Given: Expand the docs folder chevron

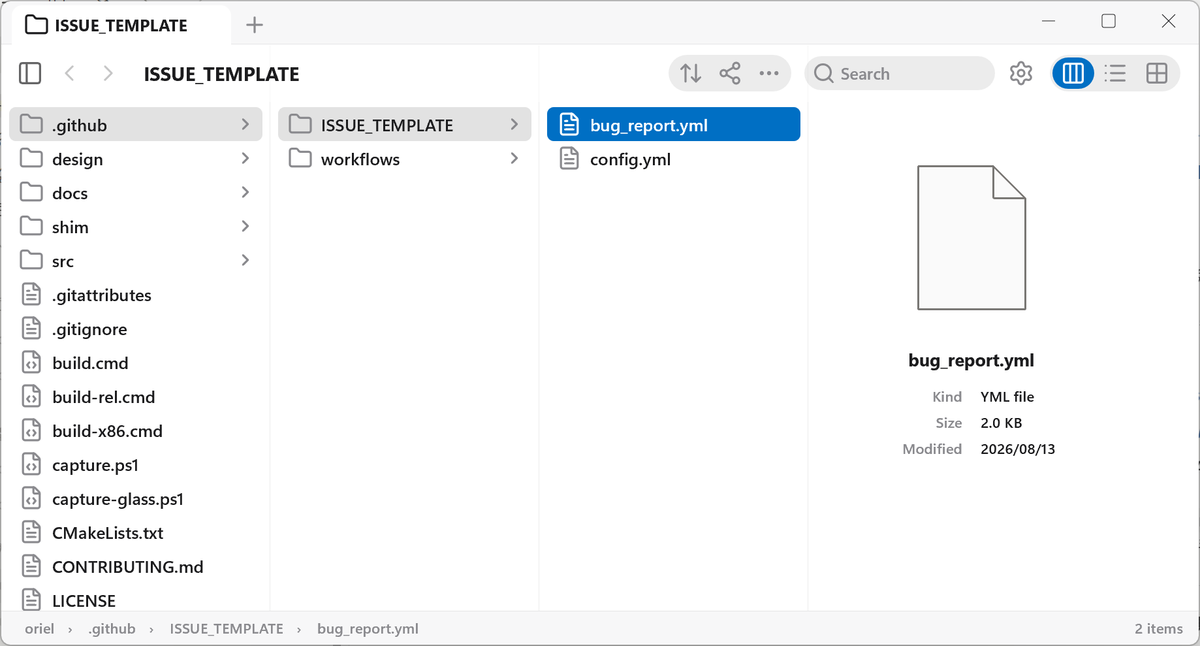Looking at the screenshot, I should coord(246,193).
